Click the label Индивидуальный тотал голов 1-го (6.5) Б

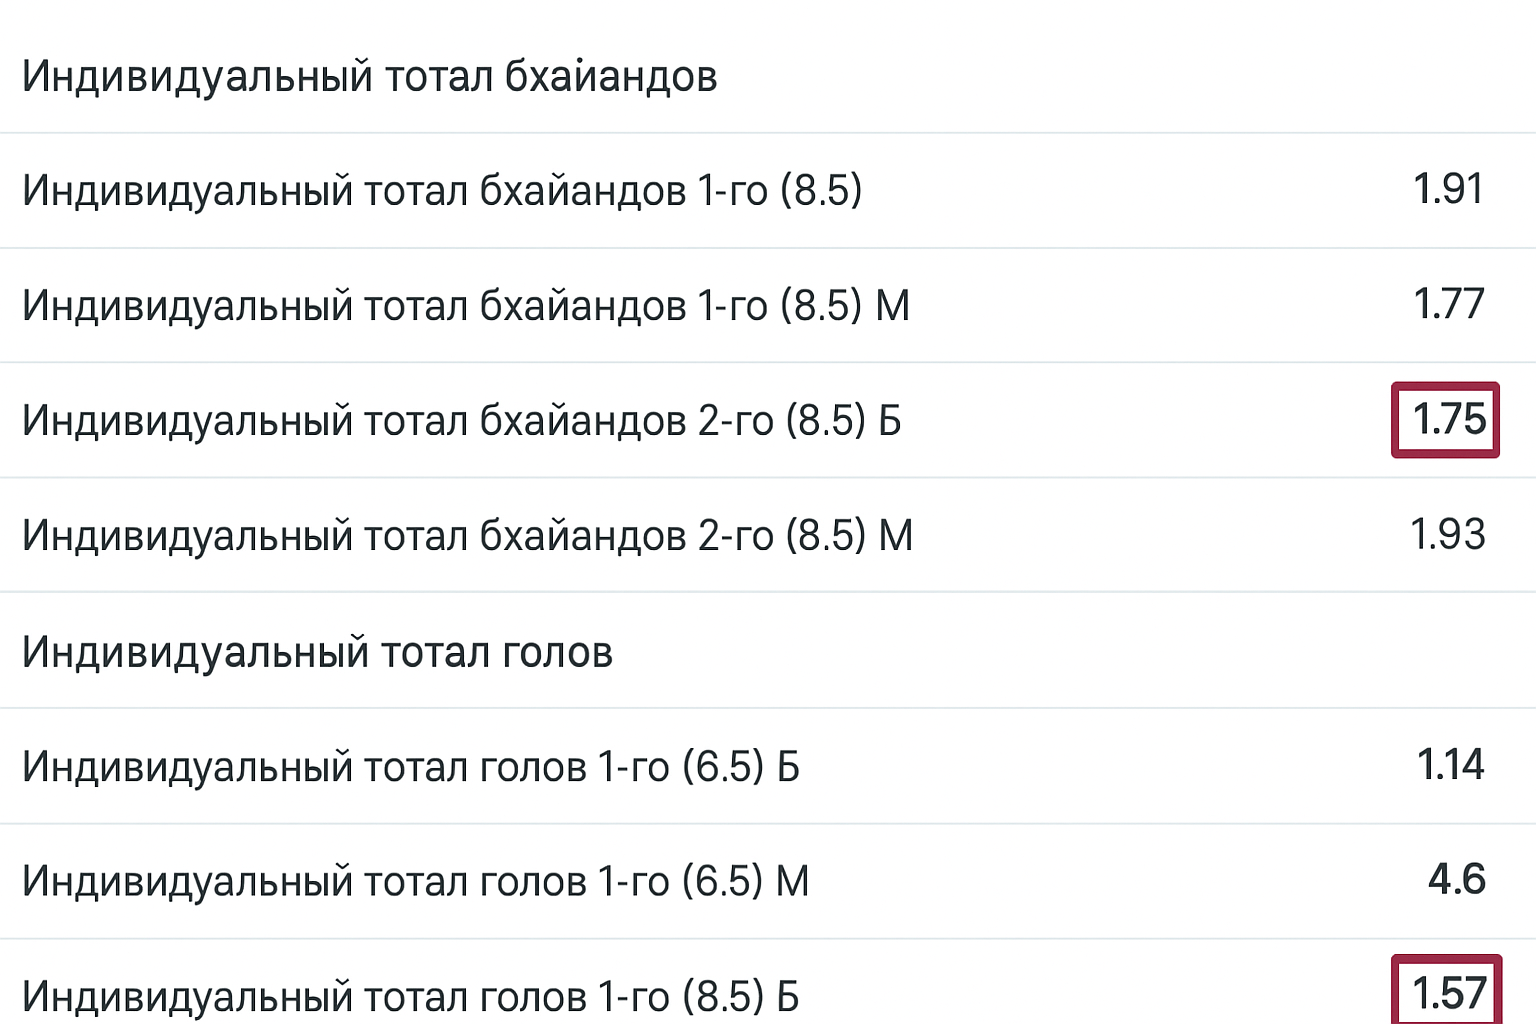(411, 767)
